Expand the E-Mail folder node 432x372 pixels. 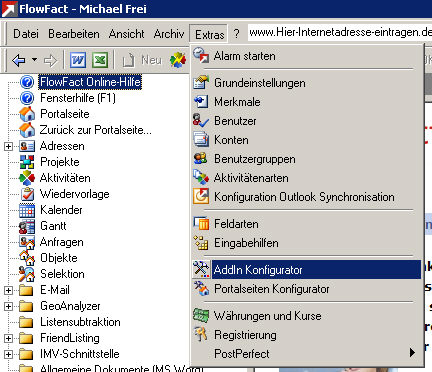[8, 290]
